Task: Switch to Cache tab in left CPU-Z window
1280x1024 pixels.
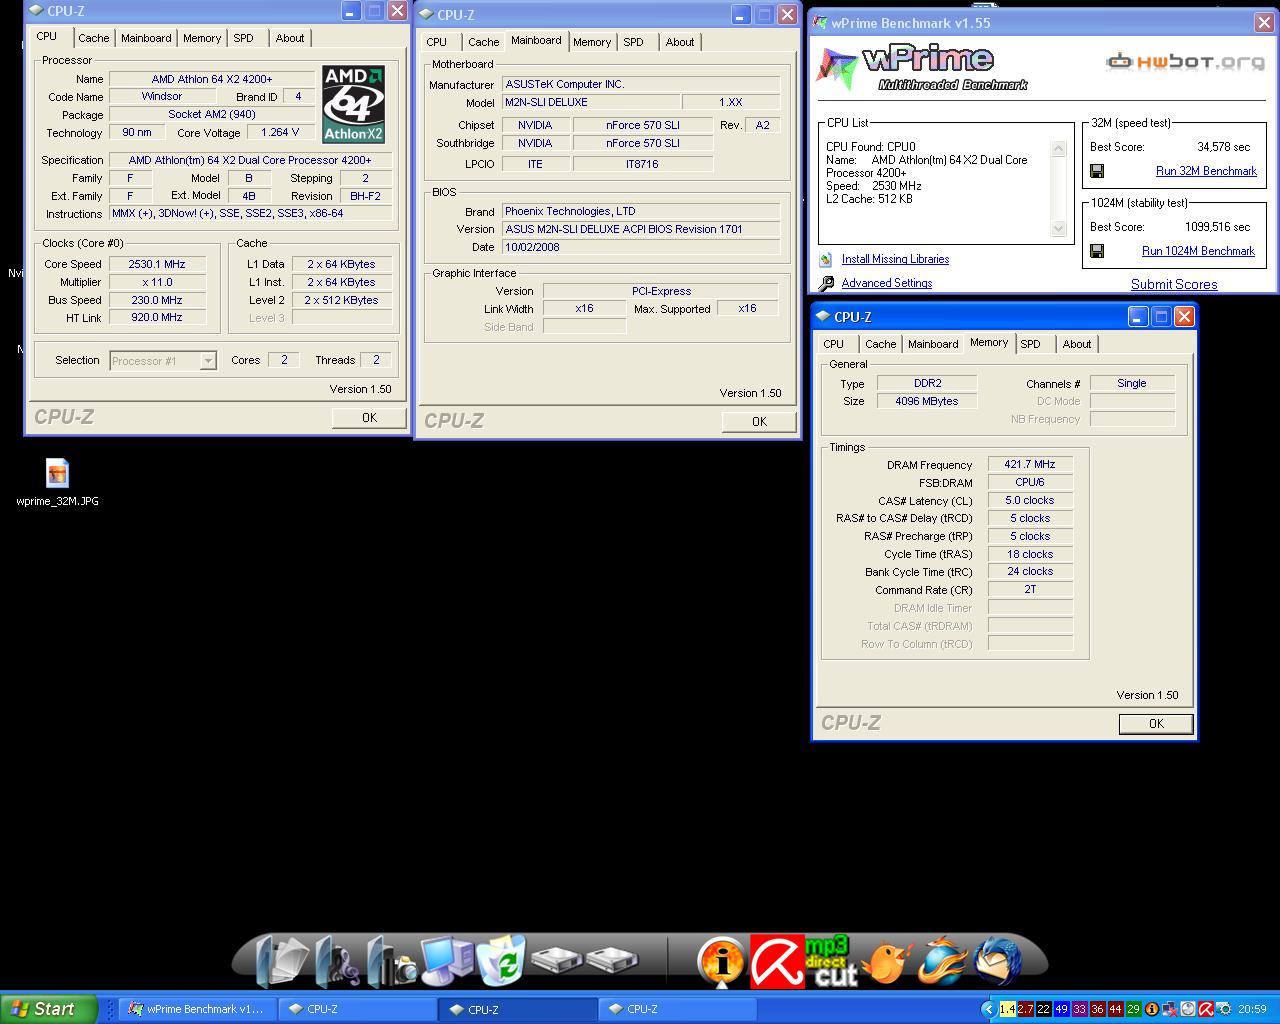Action: [x=93, y=38]
